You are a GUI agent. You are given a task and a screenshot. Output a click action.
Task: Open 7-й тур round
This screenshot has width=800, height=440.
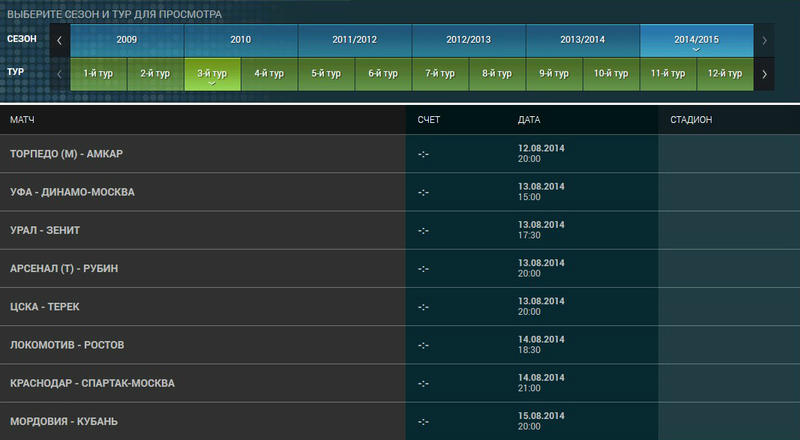click(440, 75)
